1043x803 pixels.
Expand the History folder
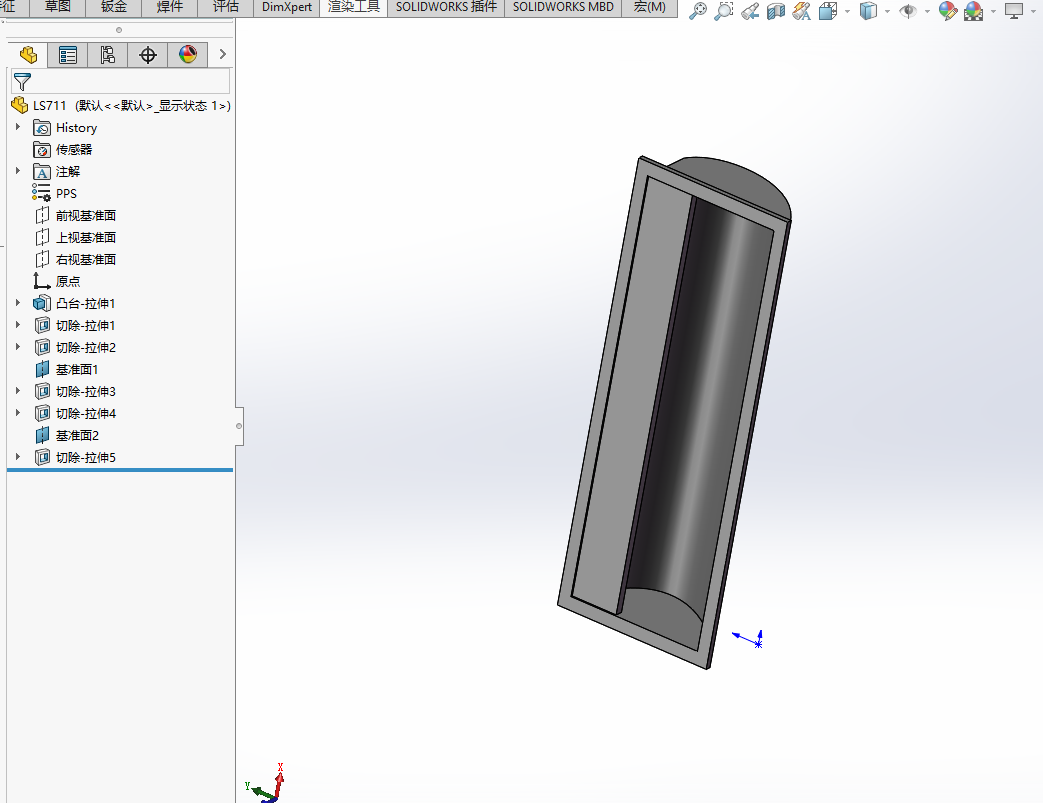point(18,127)
